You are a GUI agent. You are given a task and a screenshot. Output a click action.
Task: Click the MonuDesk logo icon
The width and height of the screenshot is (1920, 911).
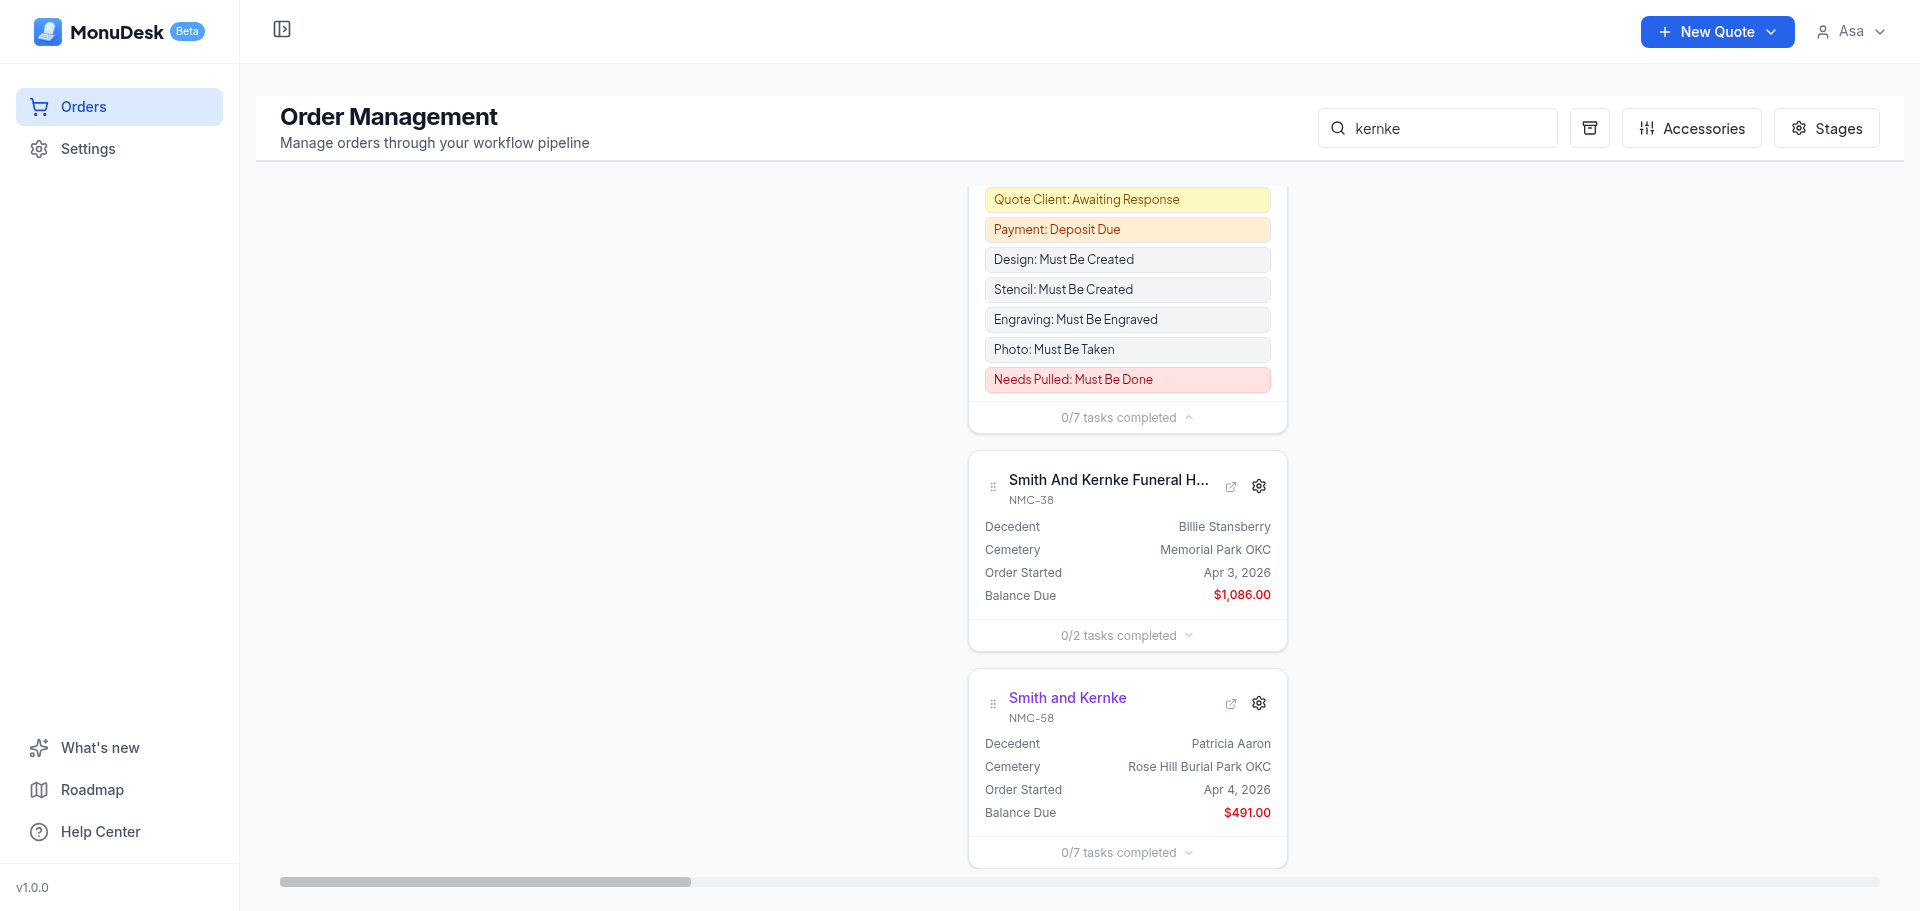coord(47,32)
